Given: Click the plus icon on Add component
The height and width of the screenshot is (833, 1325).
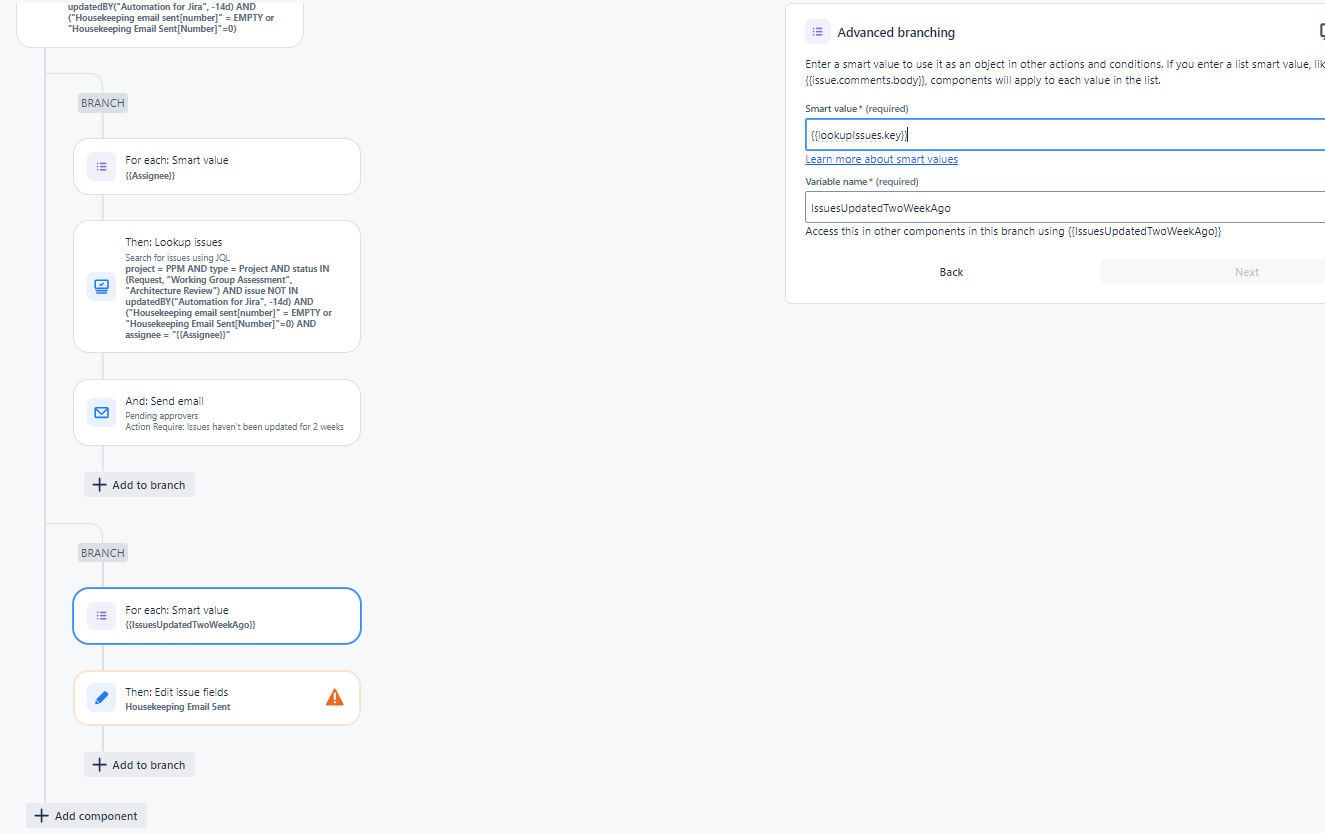Looking at the screenshot, I should [x=41, y=815].
